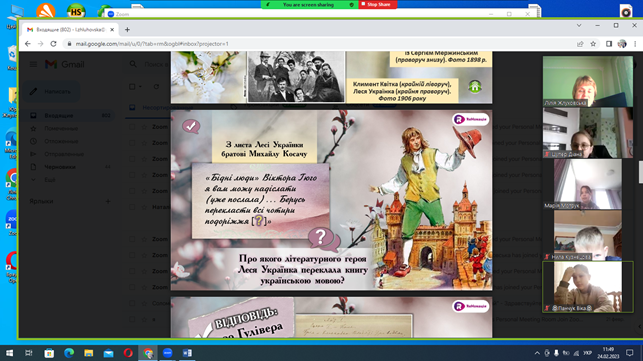
Task: Share this page using Chrome share icon
Action: tap(580, 43)
